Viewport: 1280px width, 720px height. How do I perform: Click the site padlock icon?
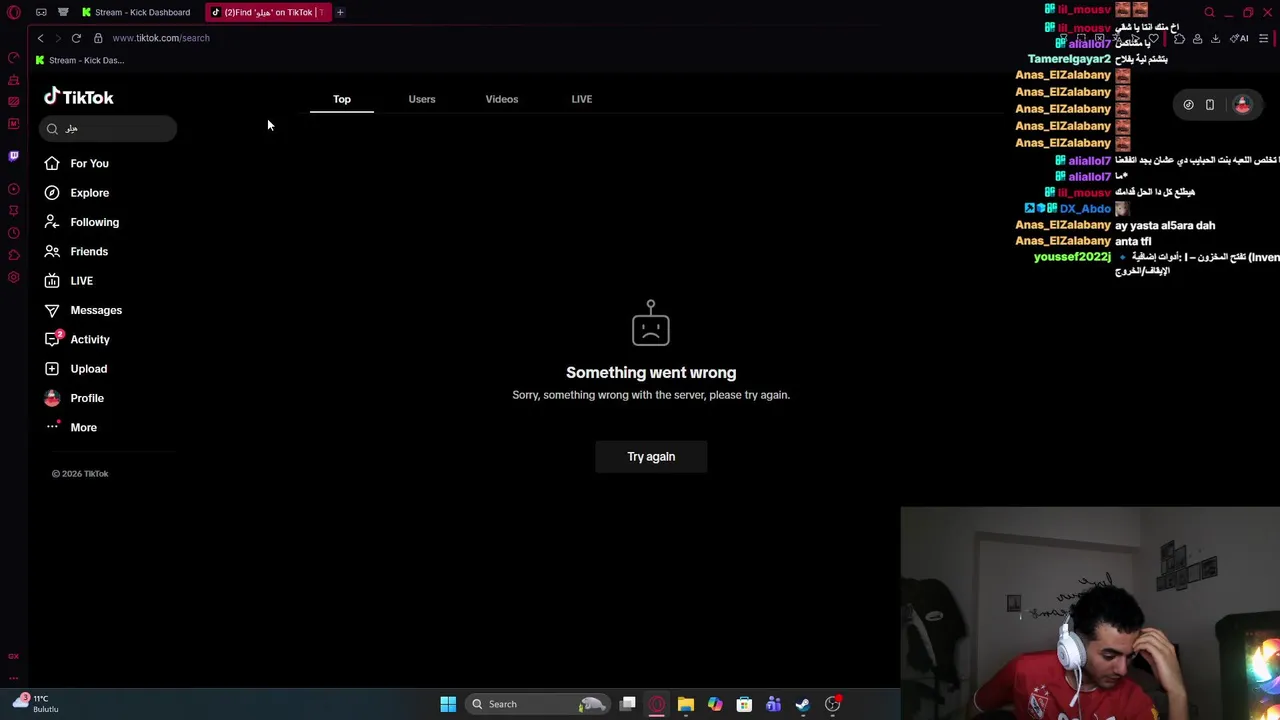point(98,38)
